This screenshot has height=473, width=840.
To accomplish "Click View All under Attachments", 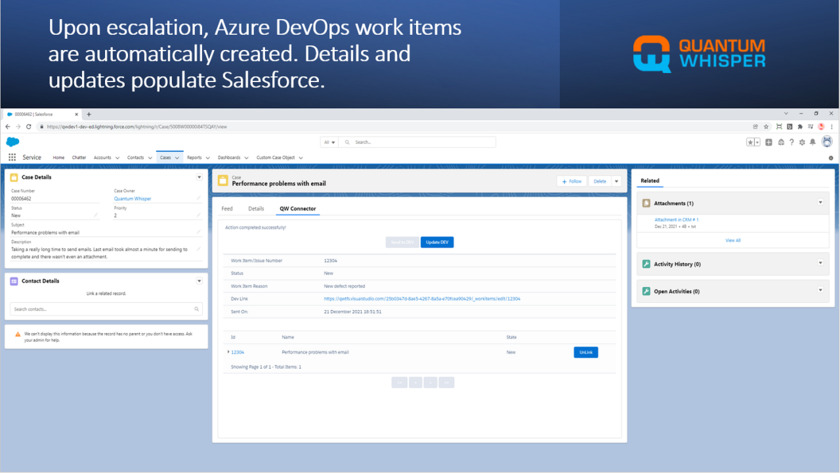I will click(733, 241).
